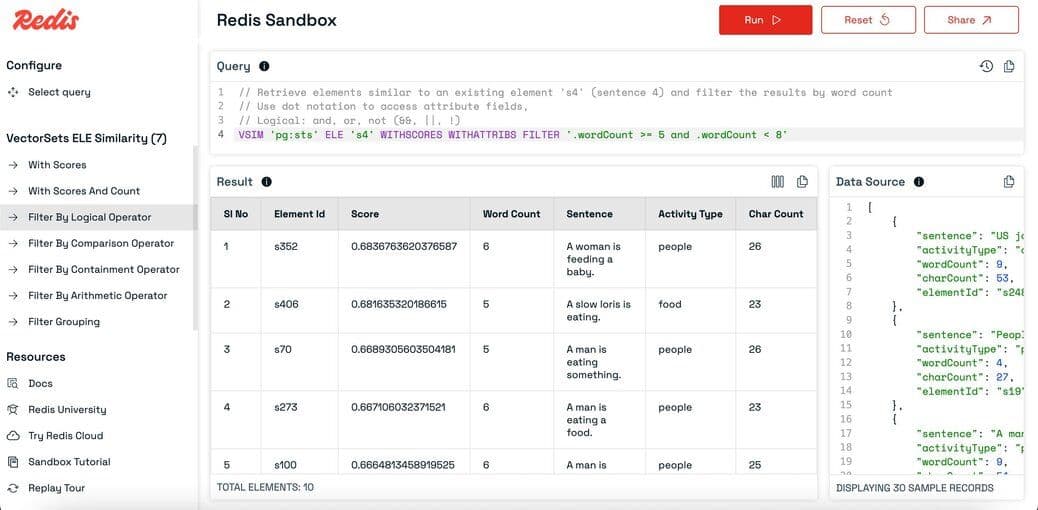Run the current query

(763, 20)
